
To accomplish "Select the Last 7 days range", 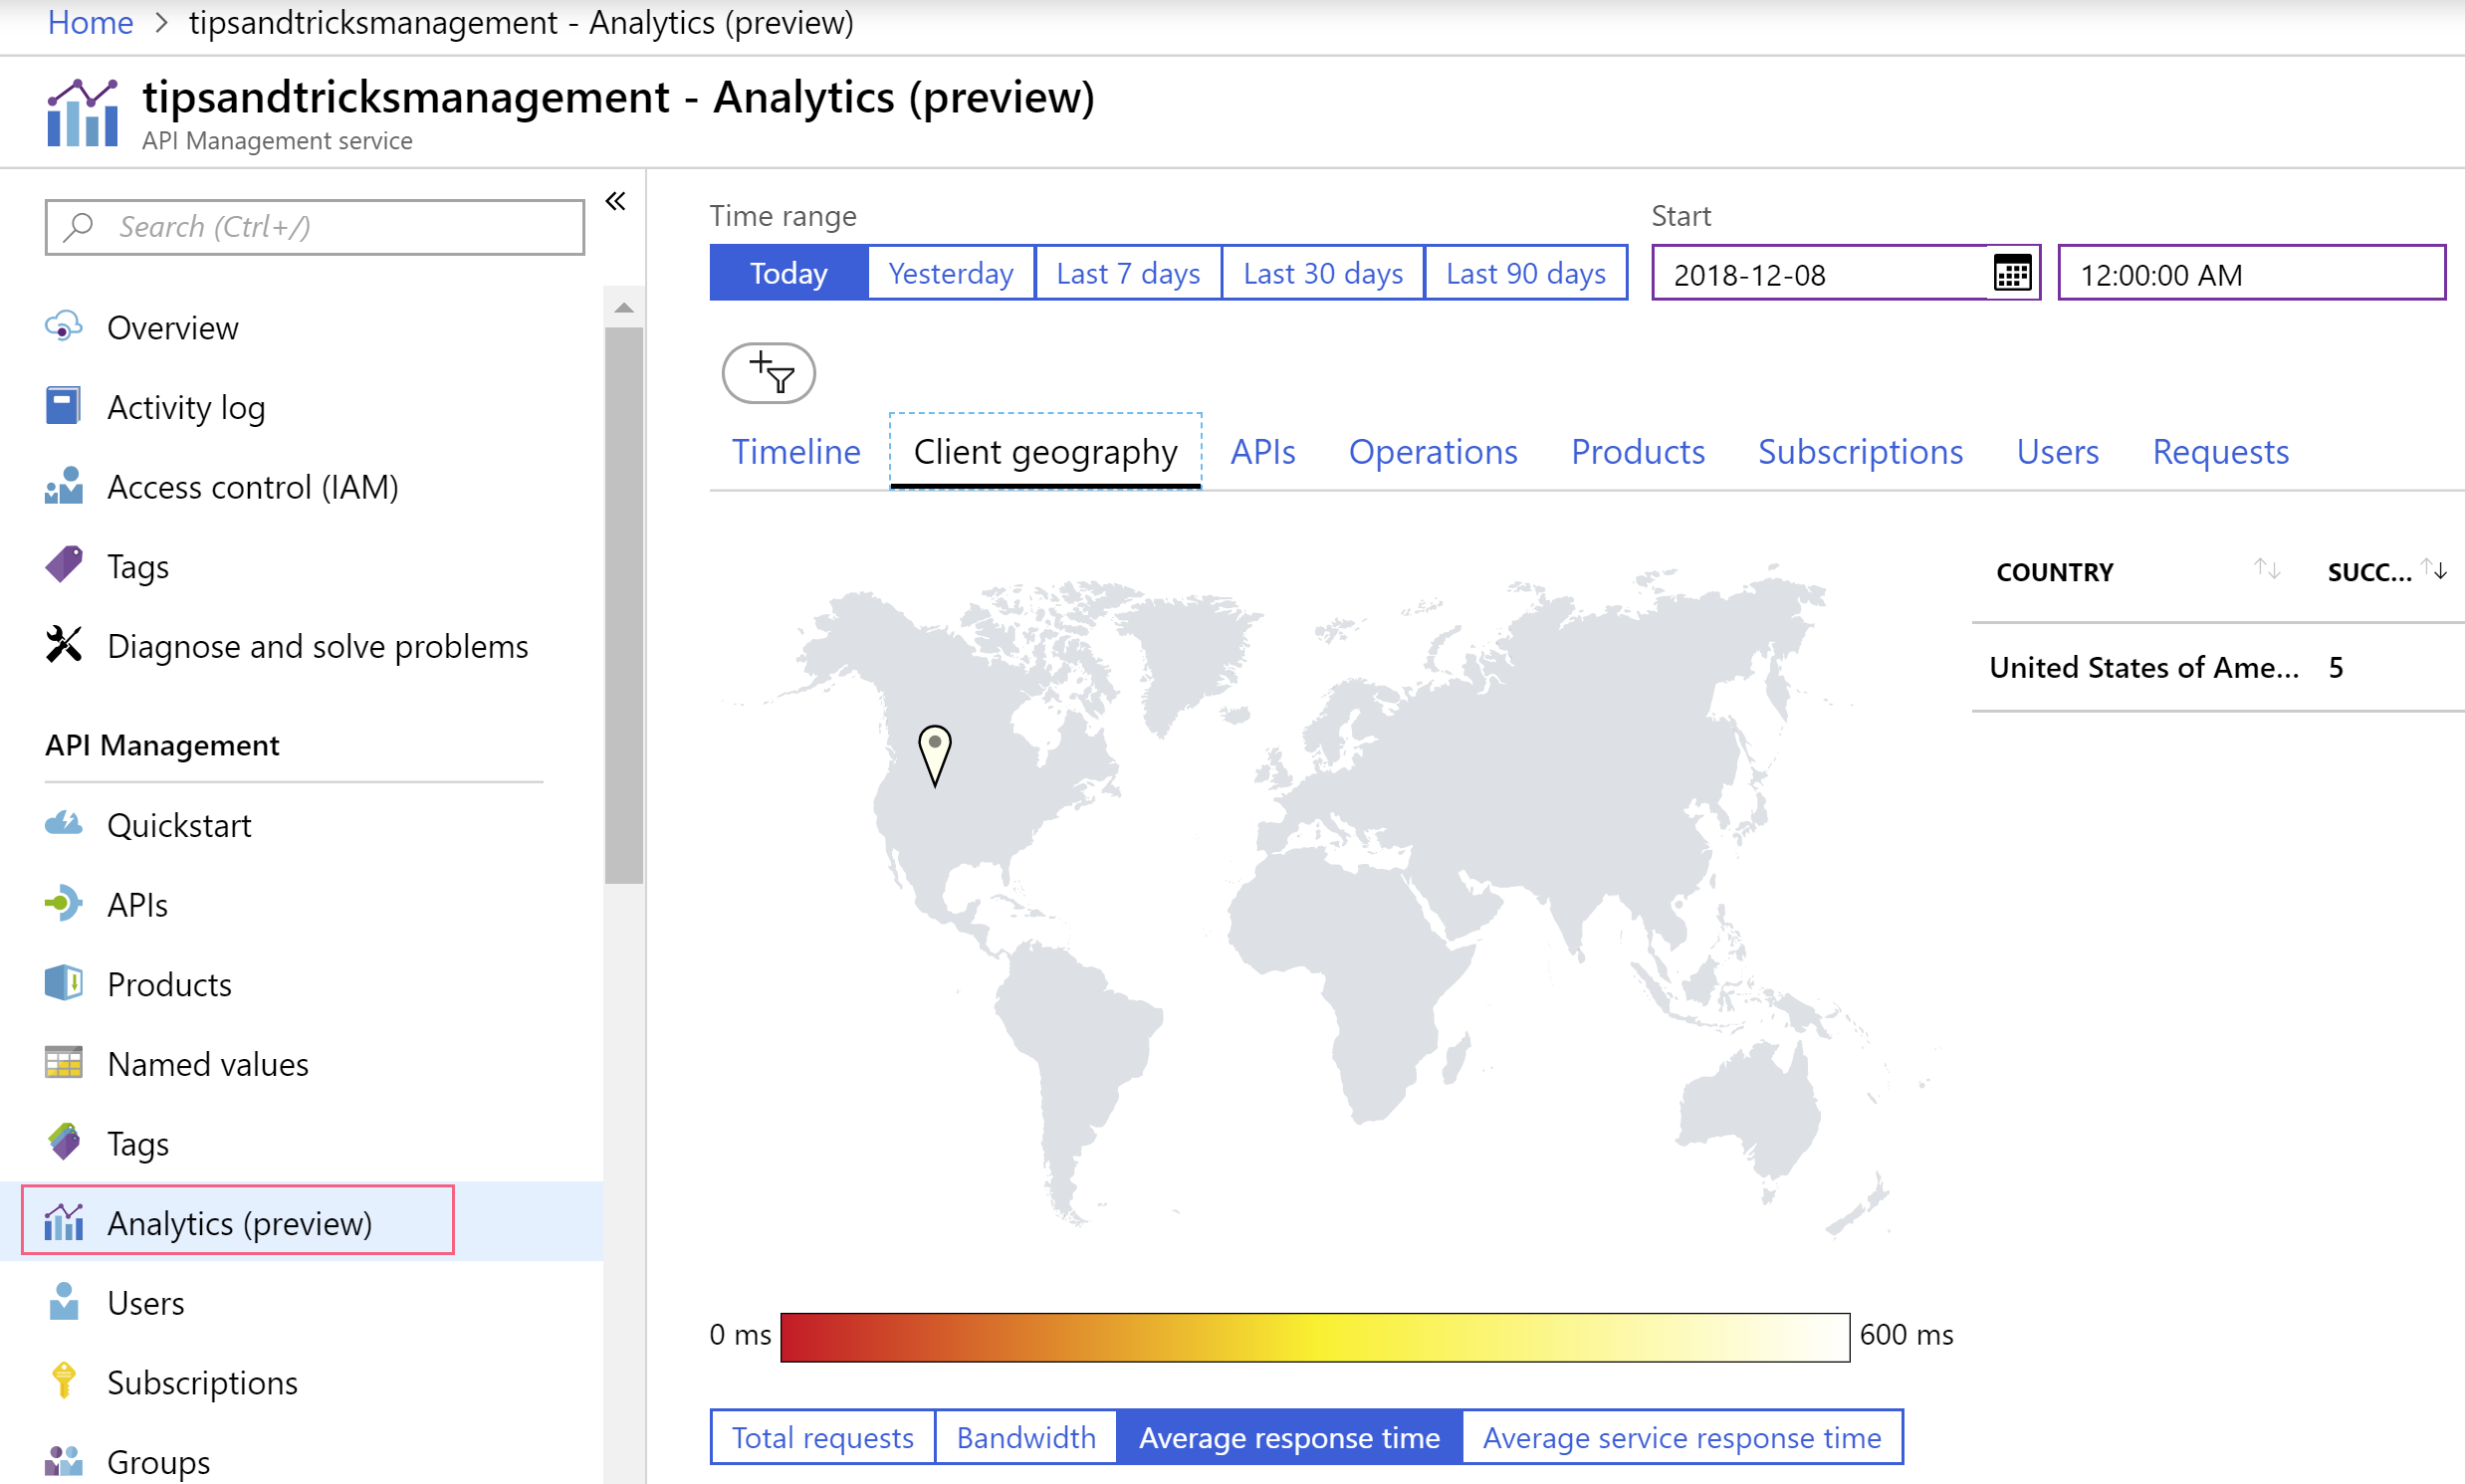I will [x=1129, y=273].
